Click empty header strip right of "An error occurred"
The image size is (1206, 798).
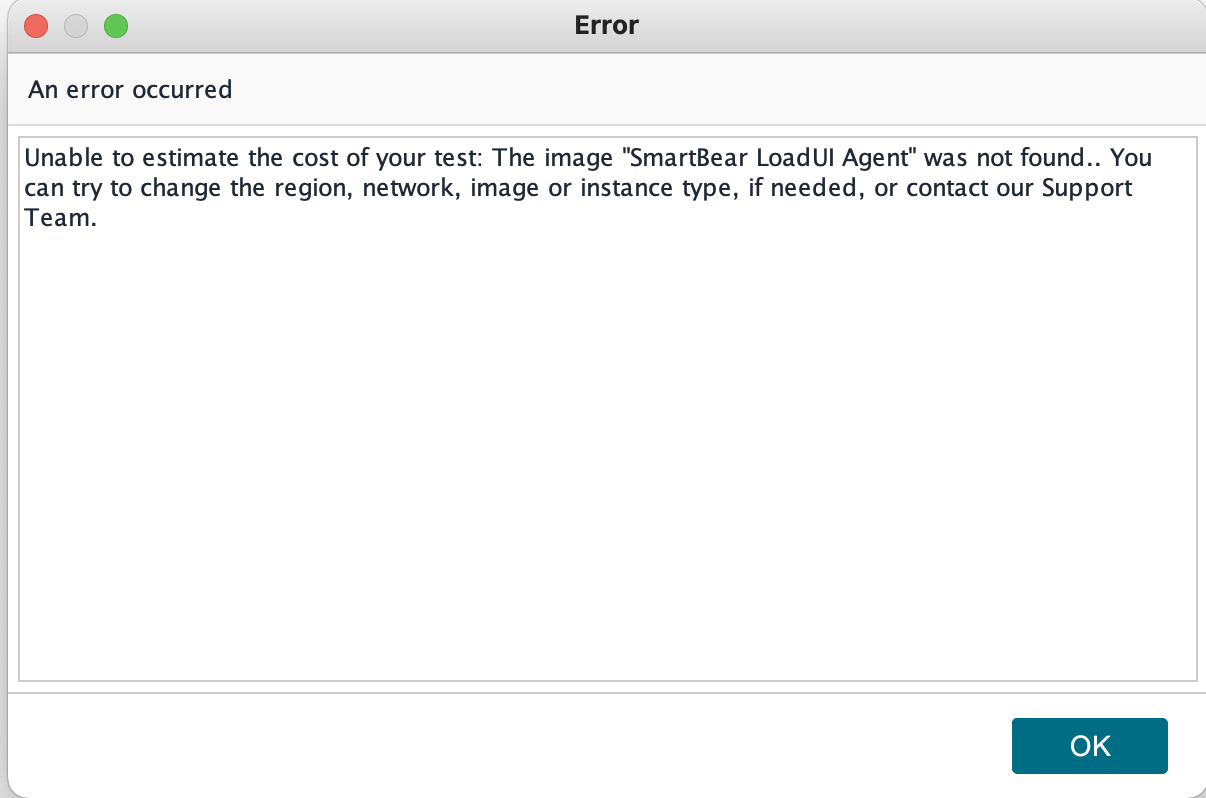point(700,89)
